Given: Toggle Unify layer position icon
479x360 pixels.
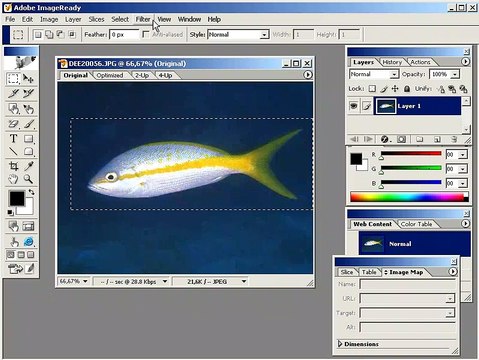Looking at the screenshot, I should 441,89.
